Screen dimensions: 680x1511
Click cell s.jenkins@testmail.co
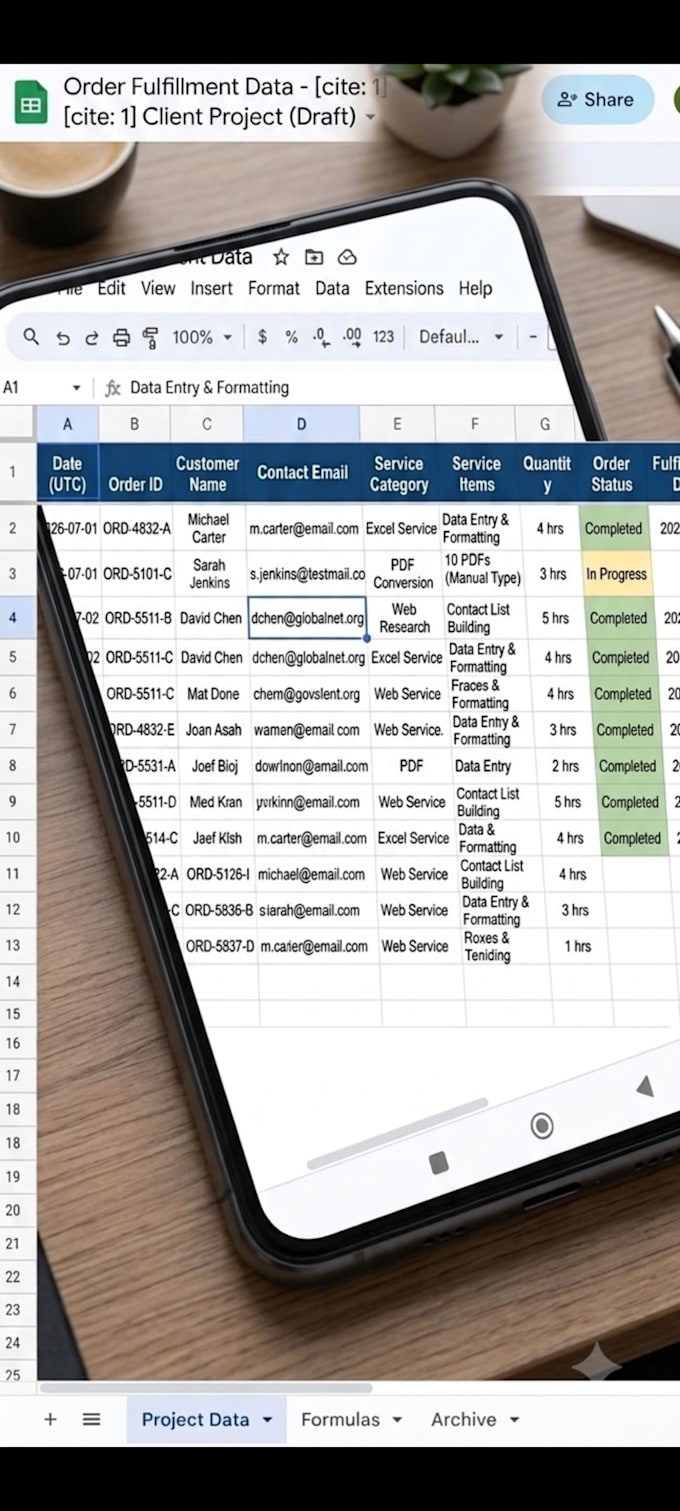click(307, 574)
